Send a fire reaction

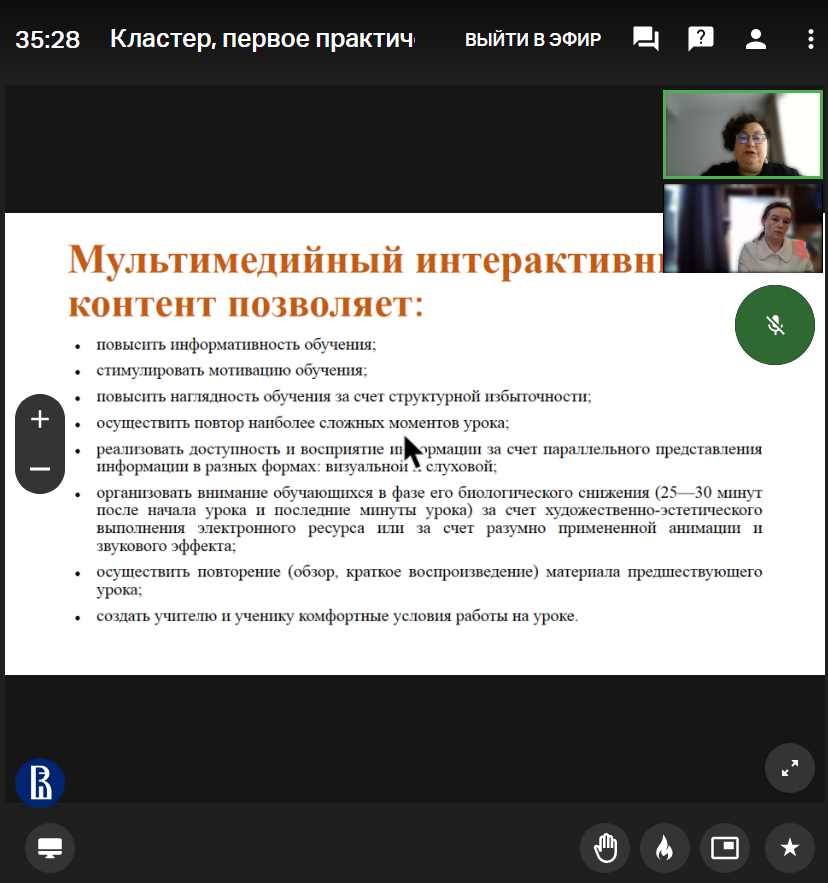pos(662,848)
